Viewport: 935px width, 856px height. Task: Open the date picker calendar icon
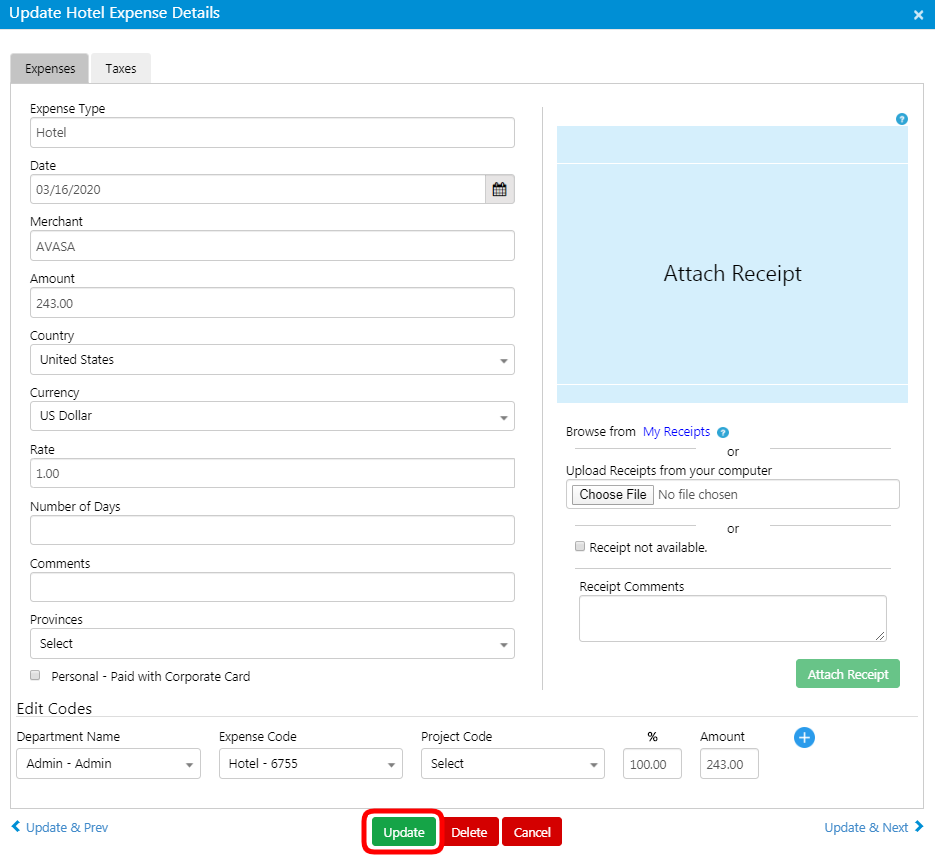pyautogui.click(x=499, y=189)
